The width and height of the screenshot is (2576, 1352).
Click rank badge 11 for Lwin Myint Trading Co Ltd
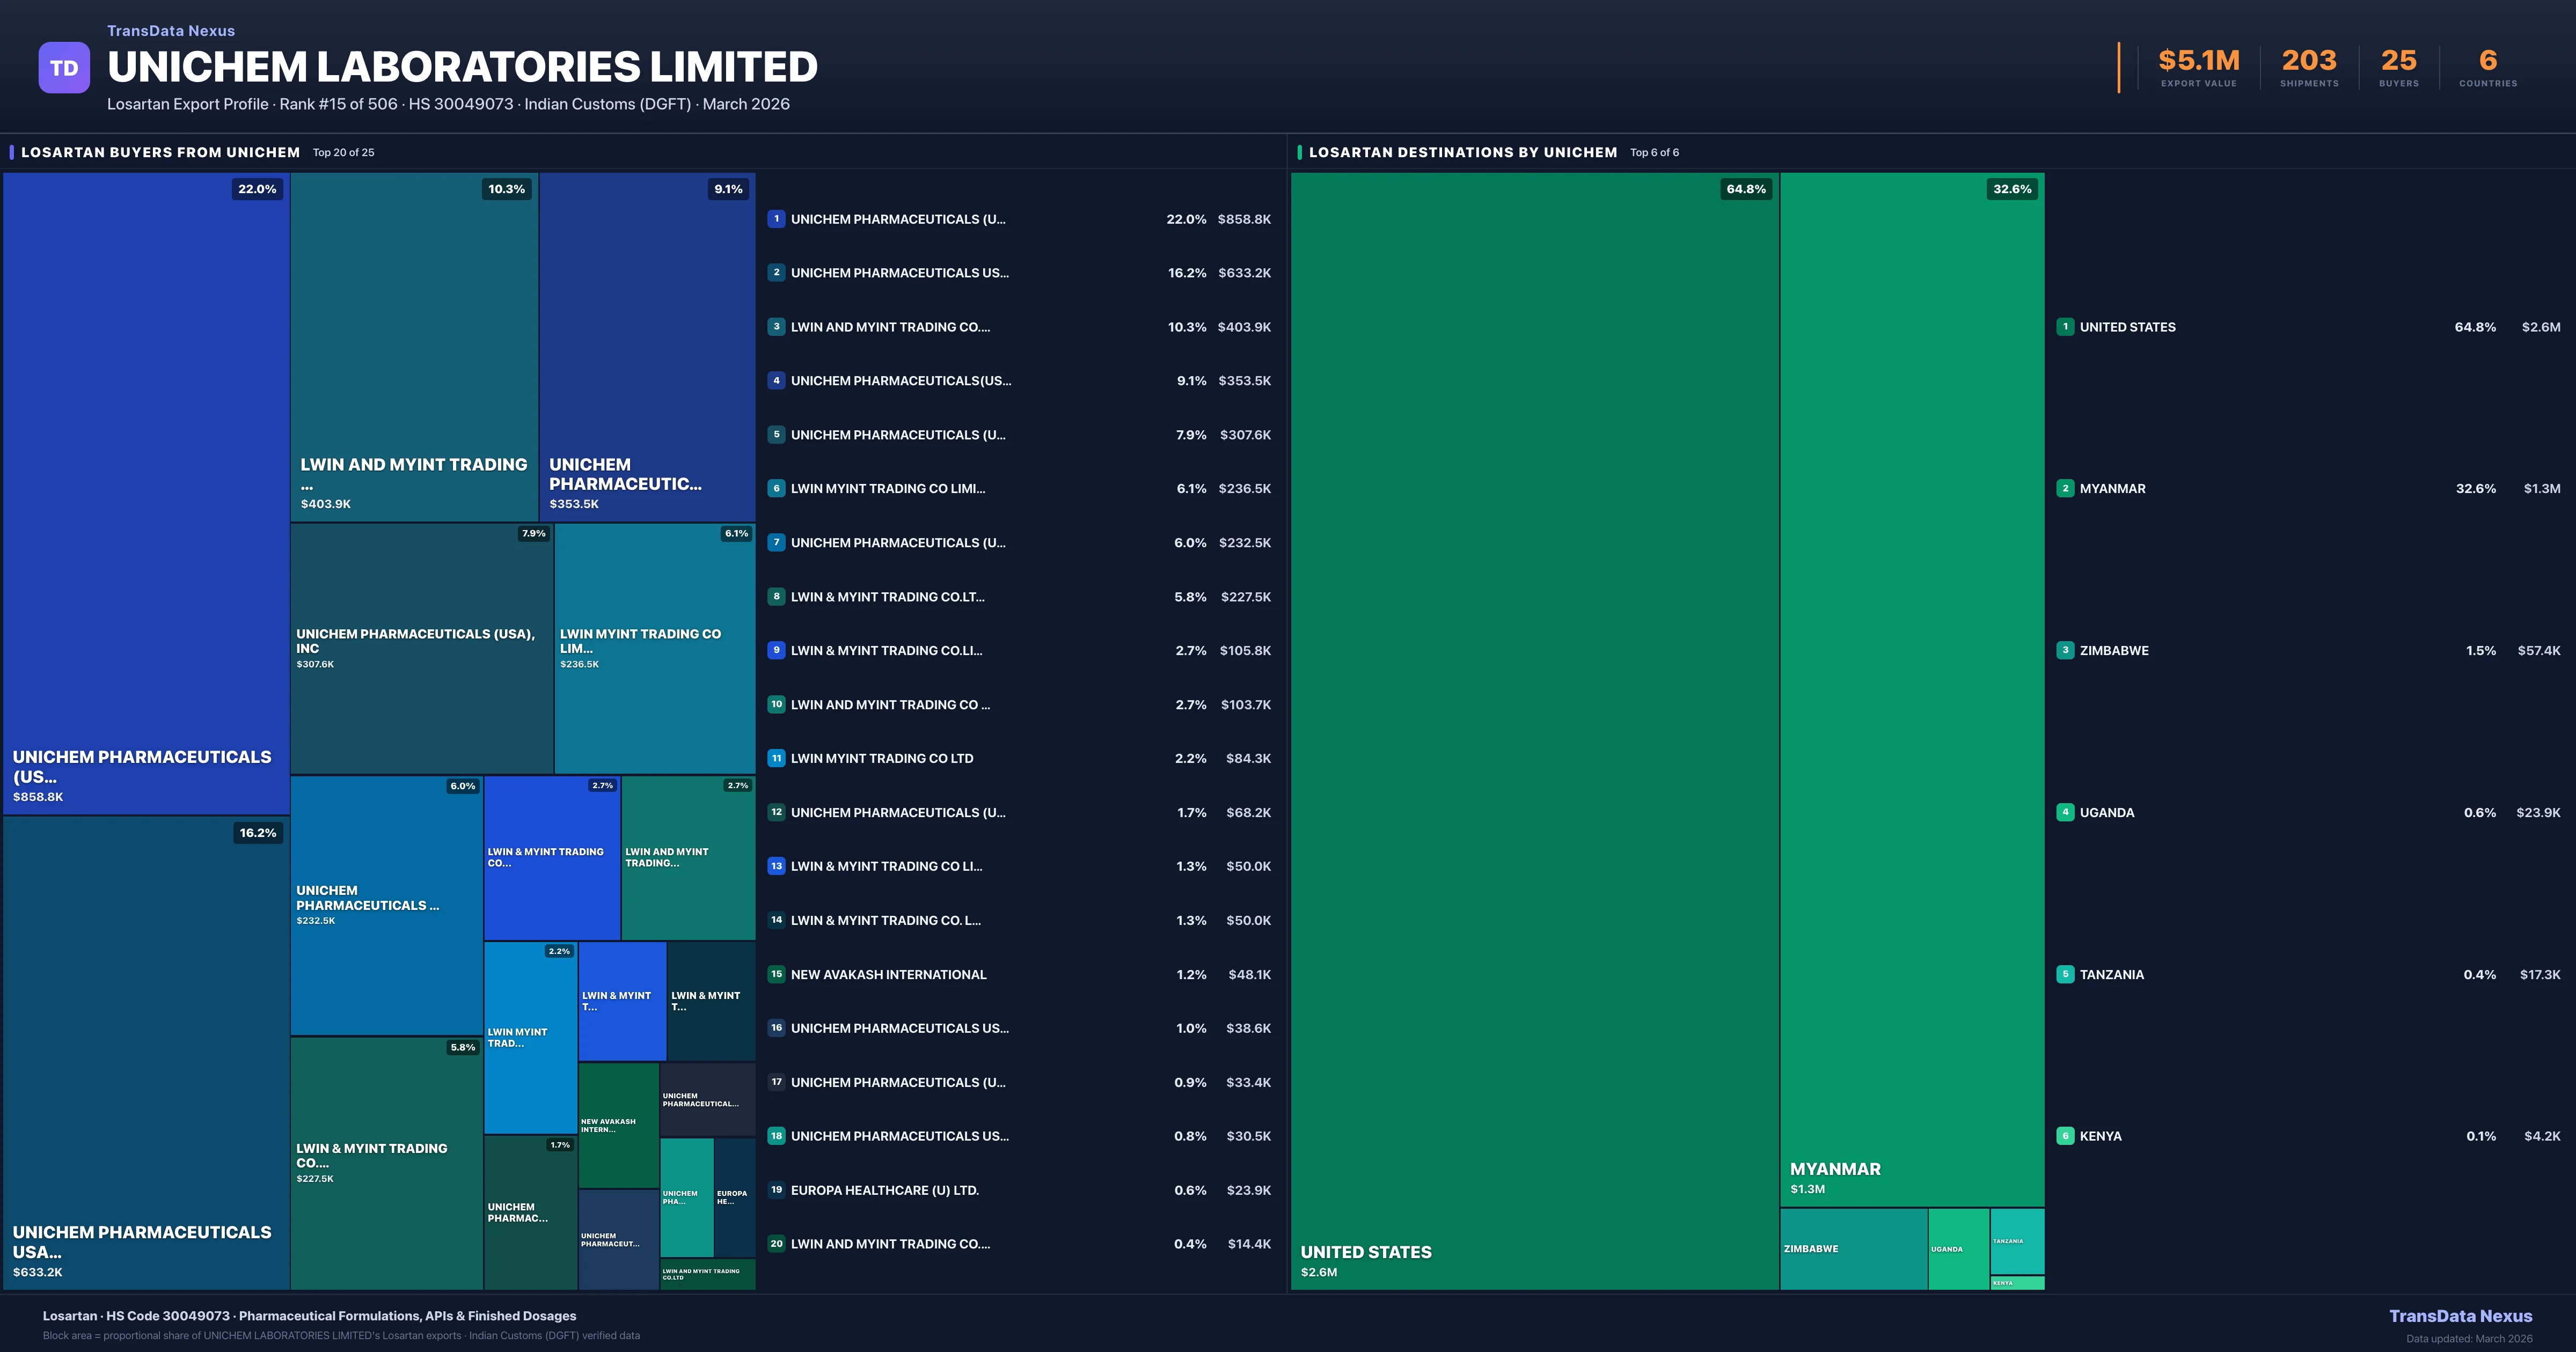[x=776, y=758]
